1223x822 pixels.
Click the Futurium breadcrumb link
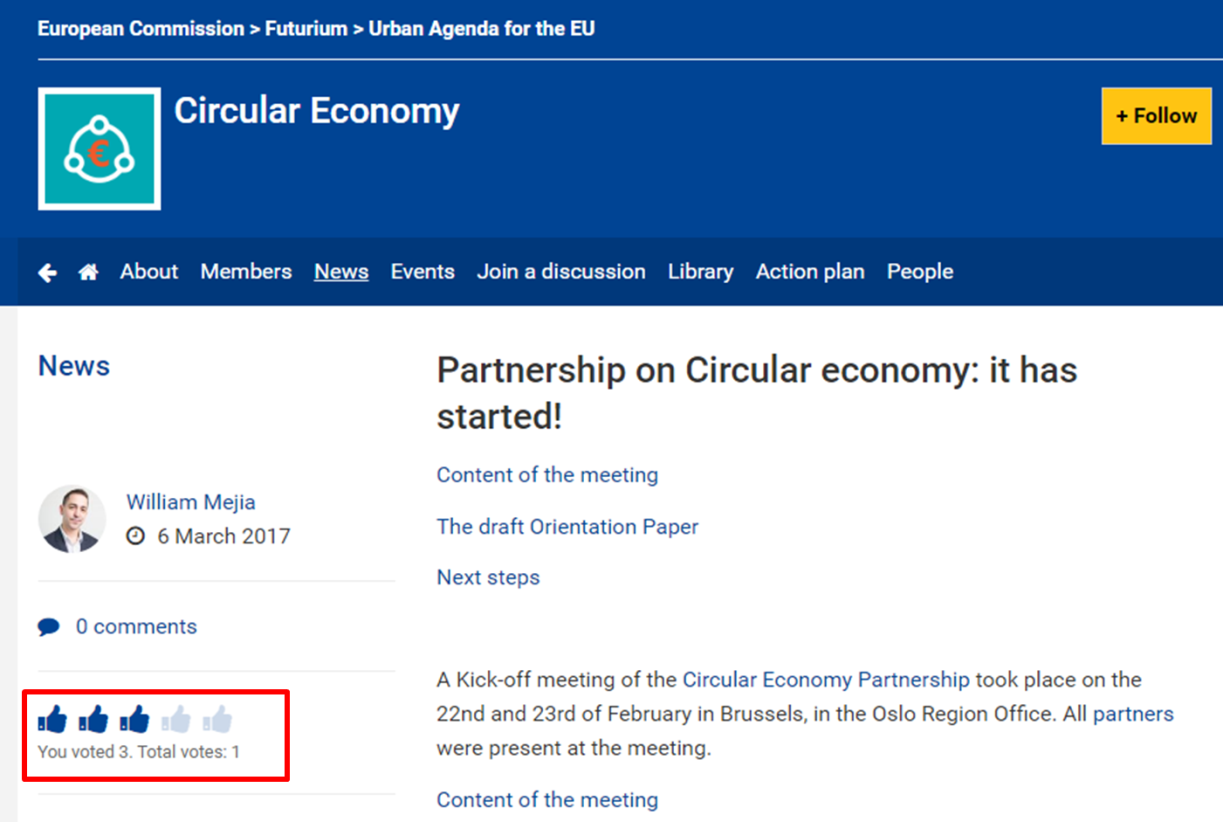[306, 29]
